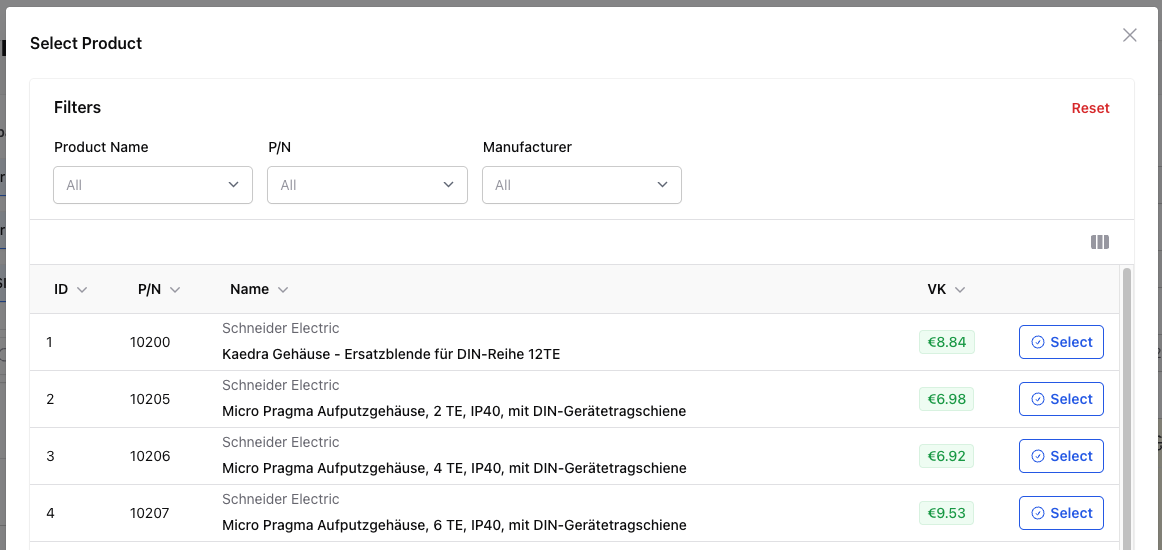Click the Name column header
1162x550 pixels.
(249, 290)
